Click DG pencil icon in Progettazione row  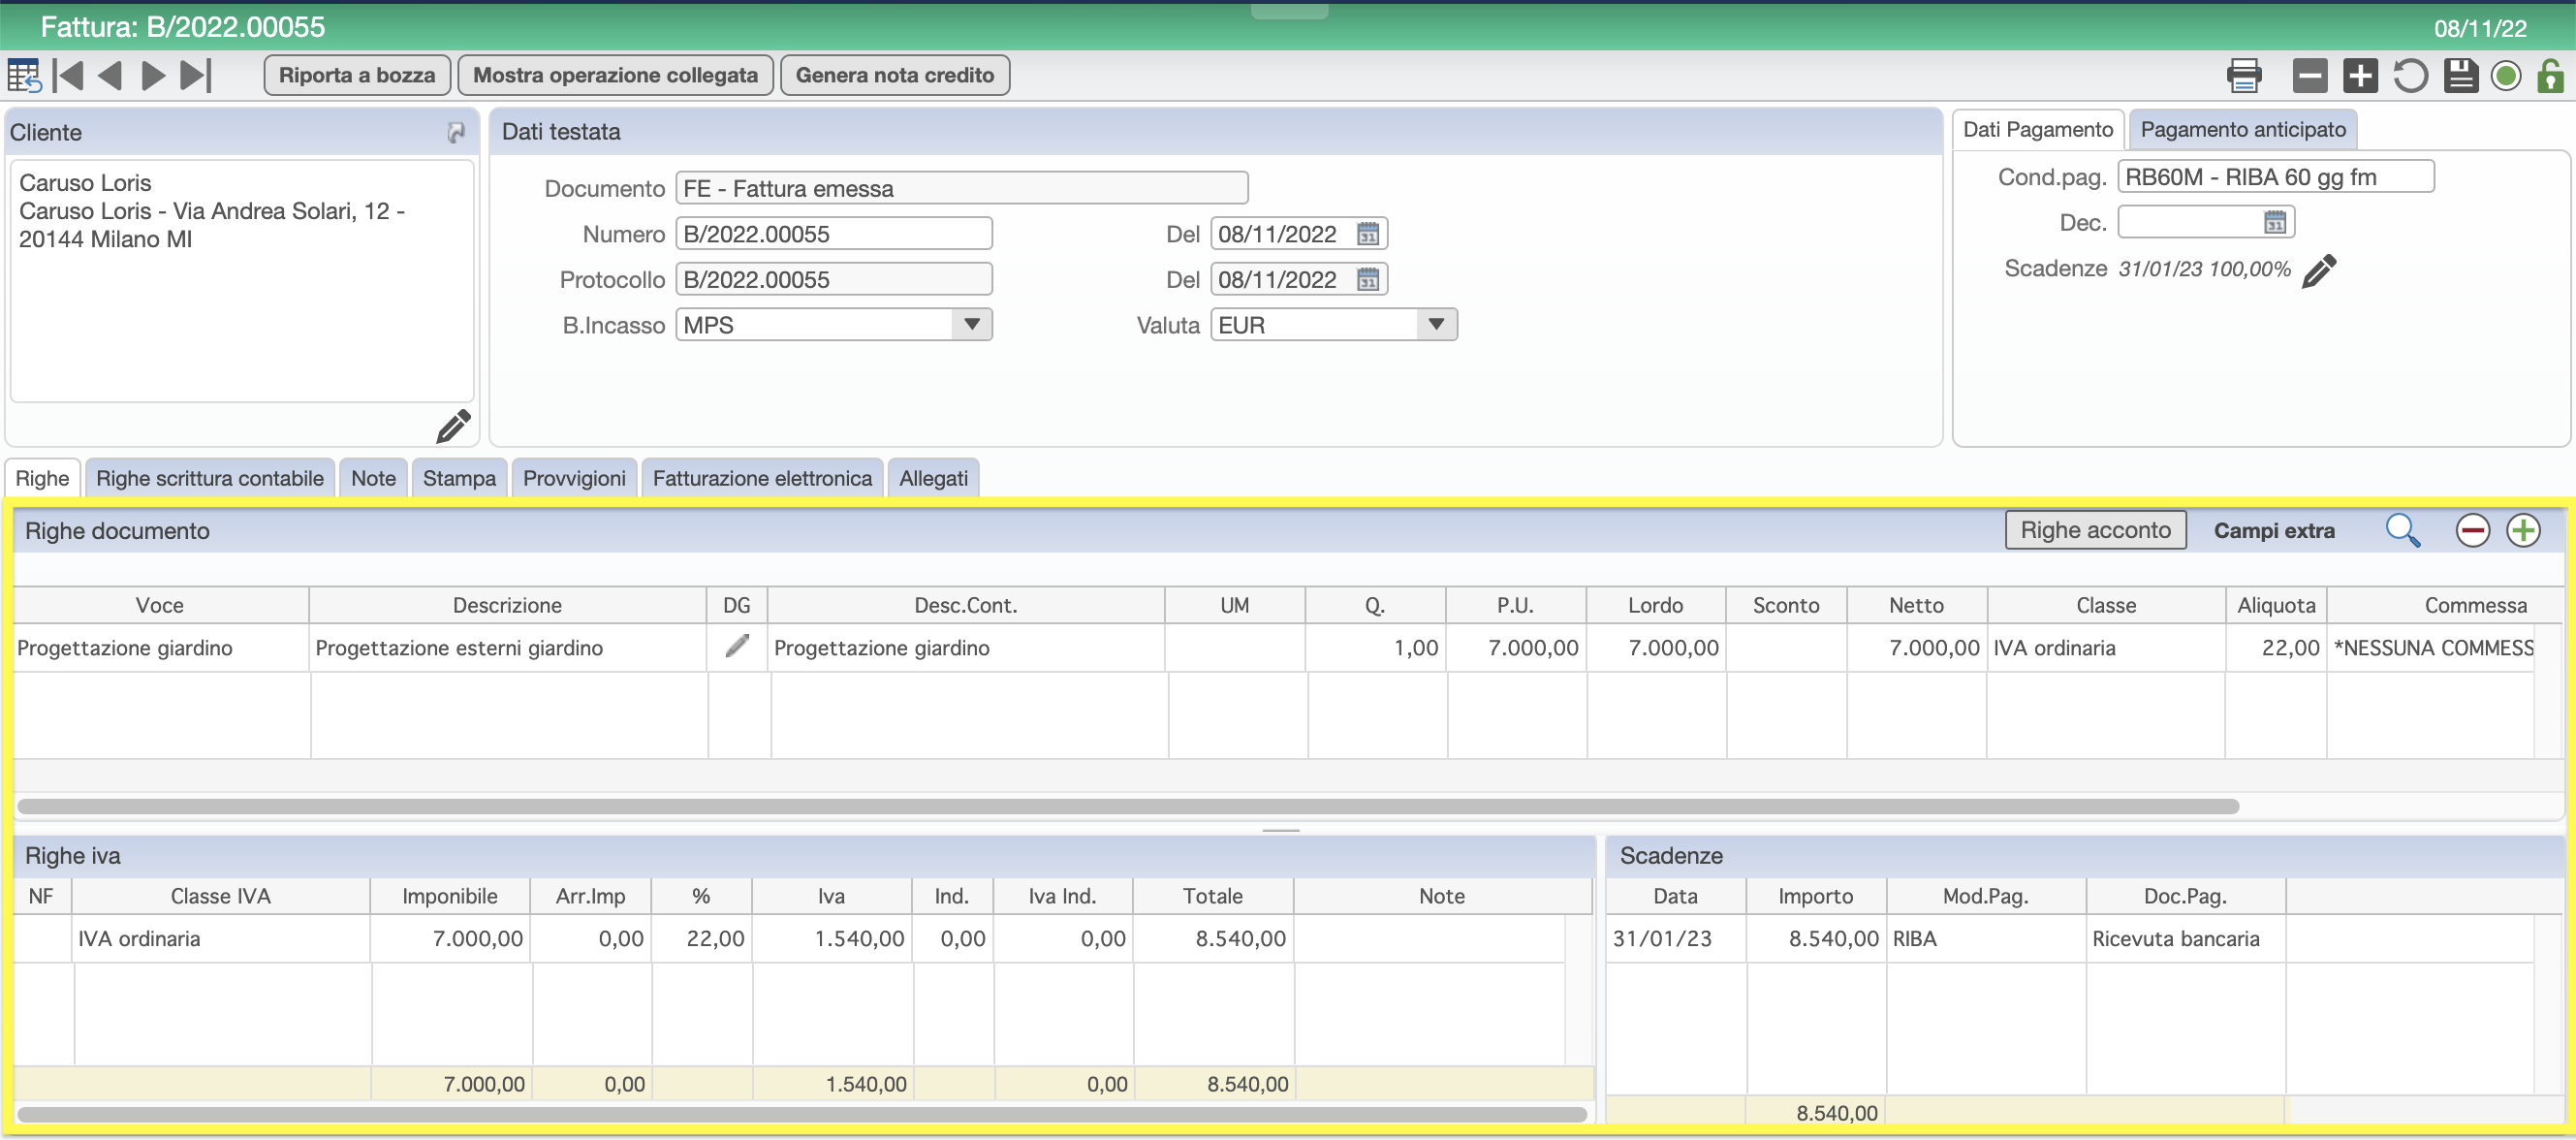pos(737,646)
